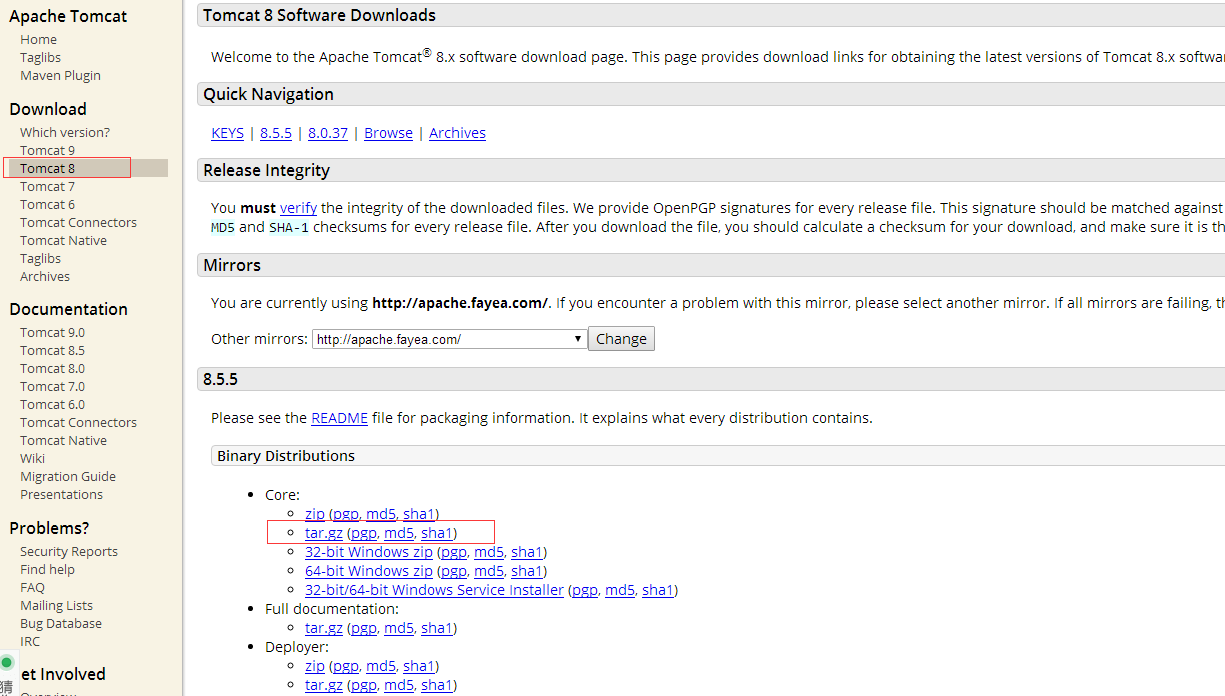
Task: Jump to the 8.5.5 quick navigation link
Action: [276, 133]
